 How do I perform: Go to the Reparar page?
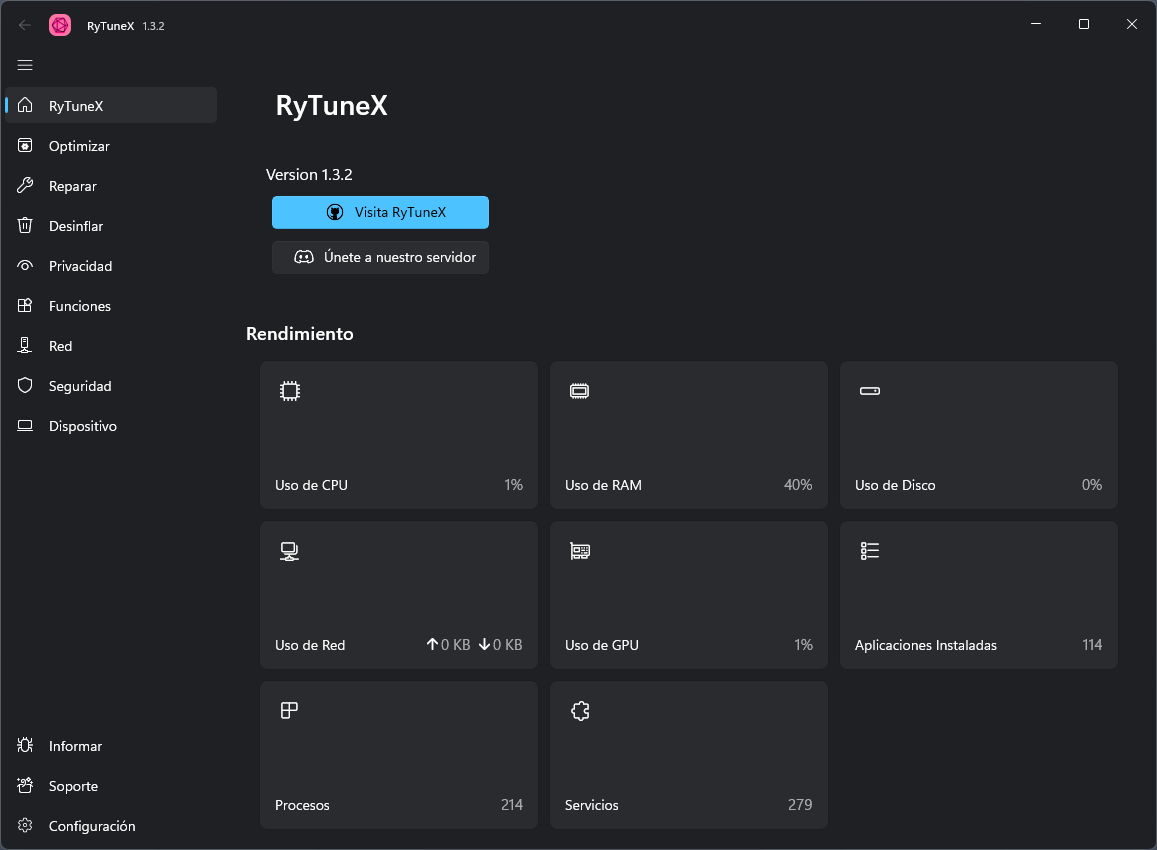[72, 186]
